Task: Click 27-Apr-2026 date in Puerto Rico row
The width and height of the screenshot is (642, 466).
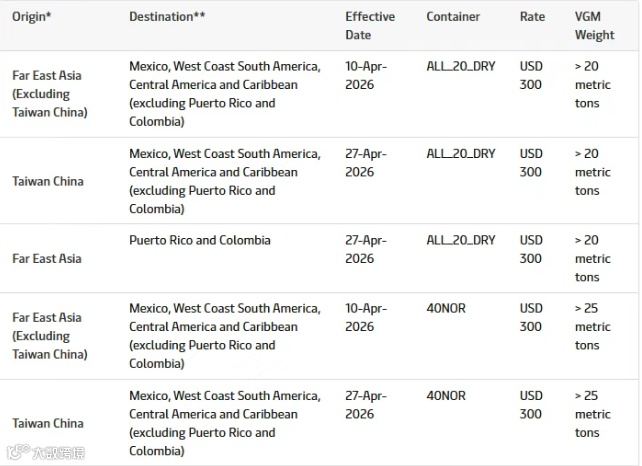Action: 366,249
